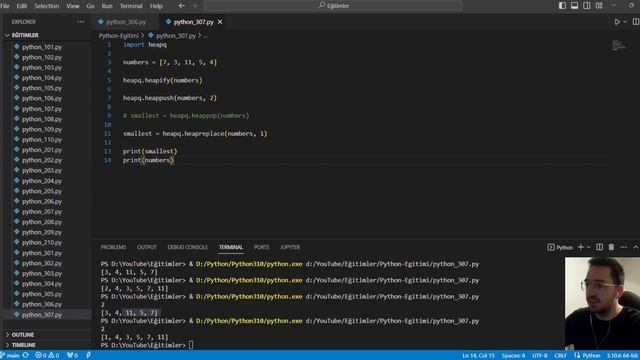
Task: Add a new terminal with plus
Action: tap(580, 247)
